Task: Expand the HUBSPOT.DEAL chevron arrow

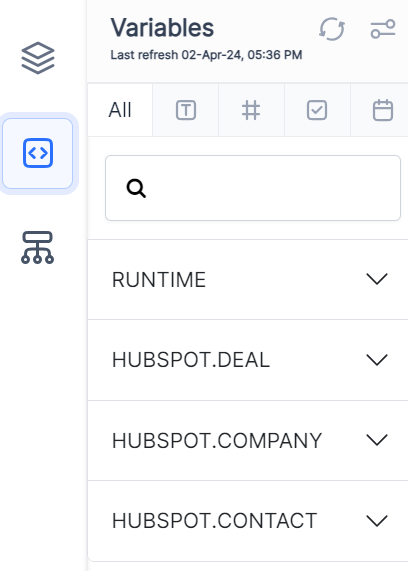Action: tap(377, 360)
